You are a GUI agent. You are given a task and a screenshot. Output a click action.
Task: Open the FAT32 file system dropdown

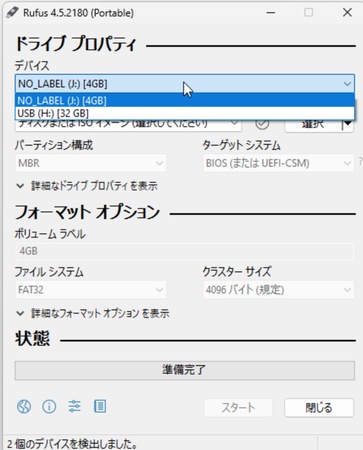91,290
